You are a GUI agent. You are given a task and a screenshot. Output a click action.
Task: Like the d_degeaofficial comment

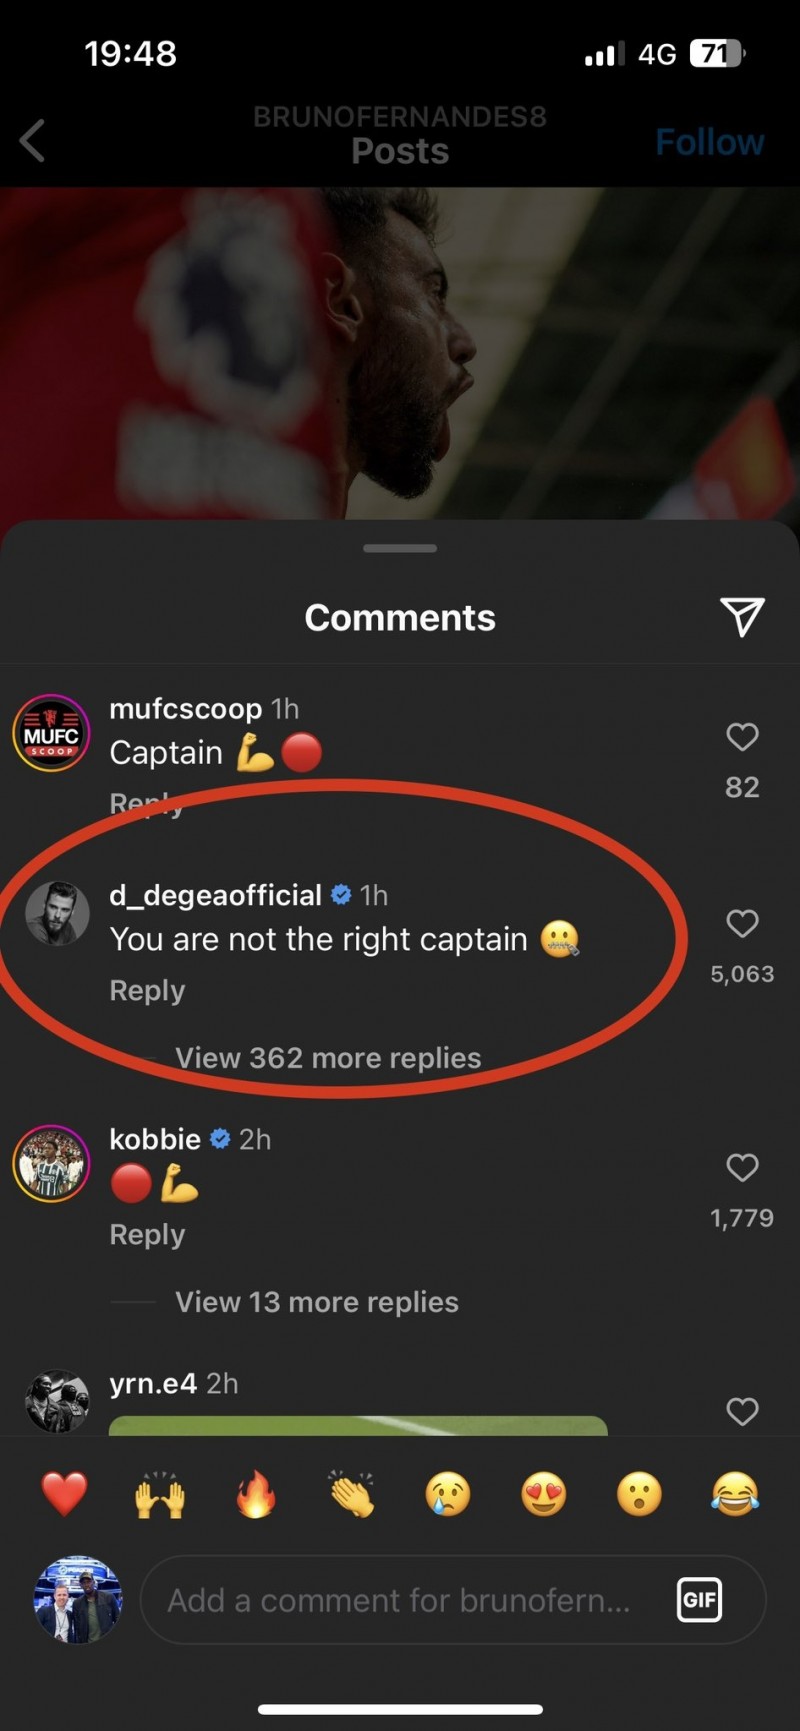pos(742,923)
